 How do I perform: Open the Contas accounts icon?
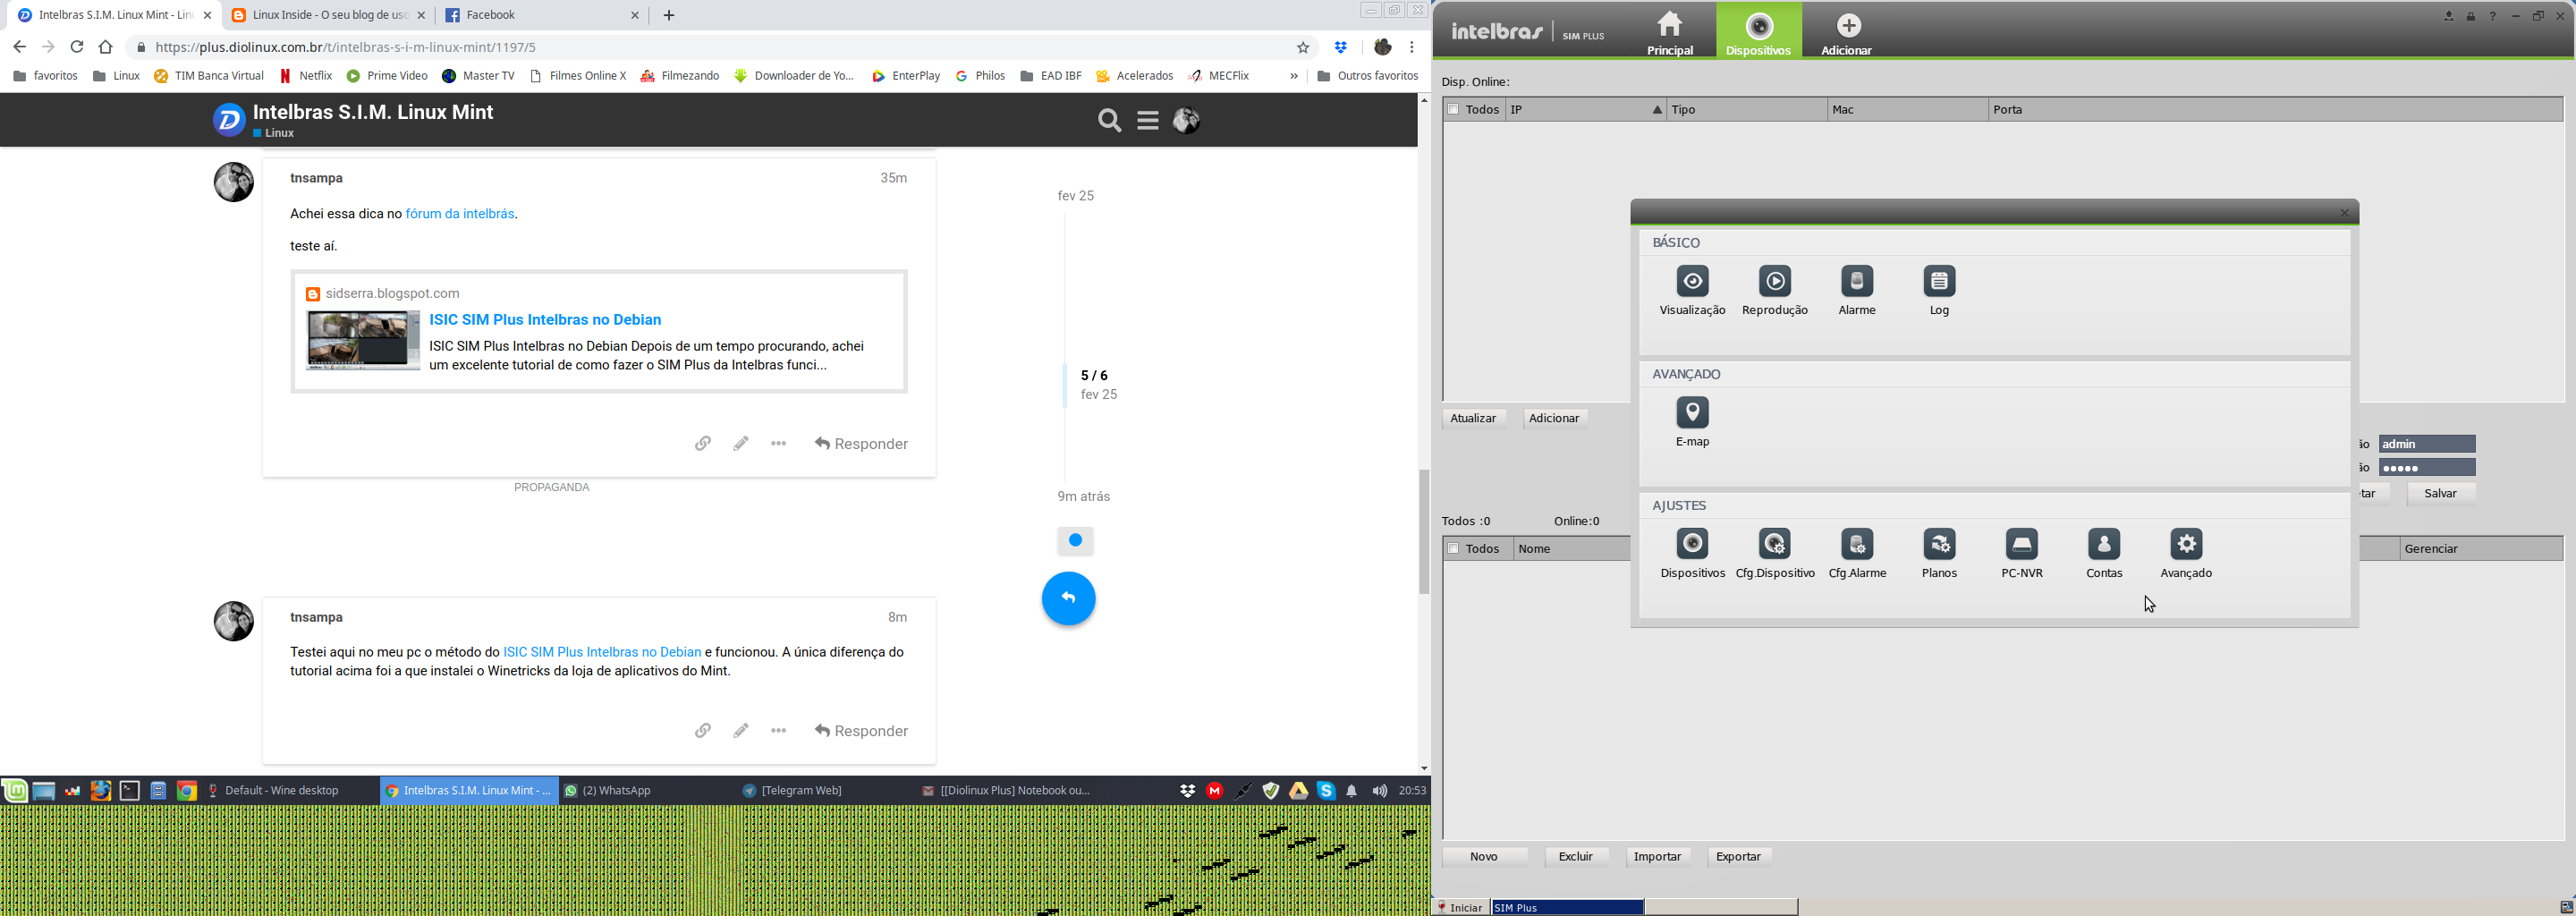[x=2103, y=545]
